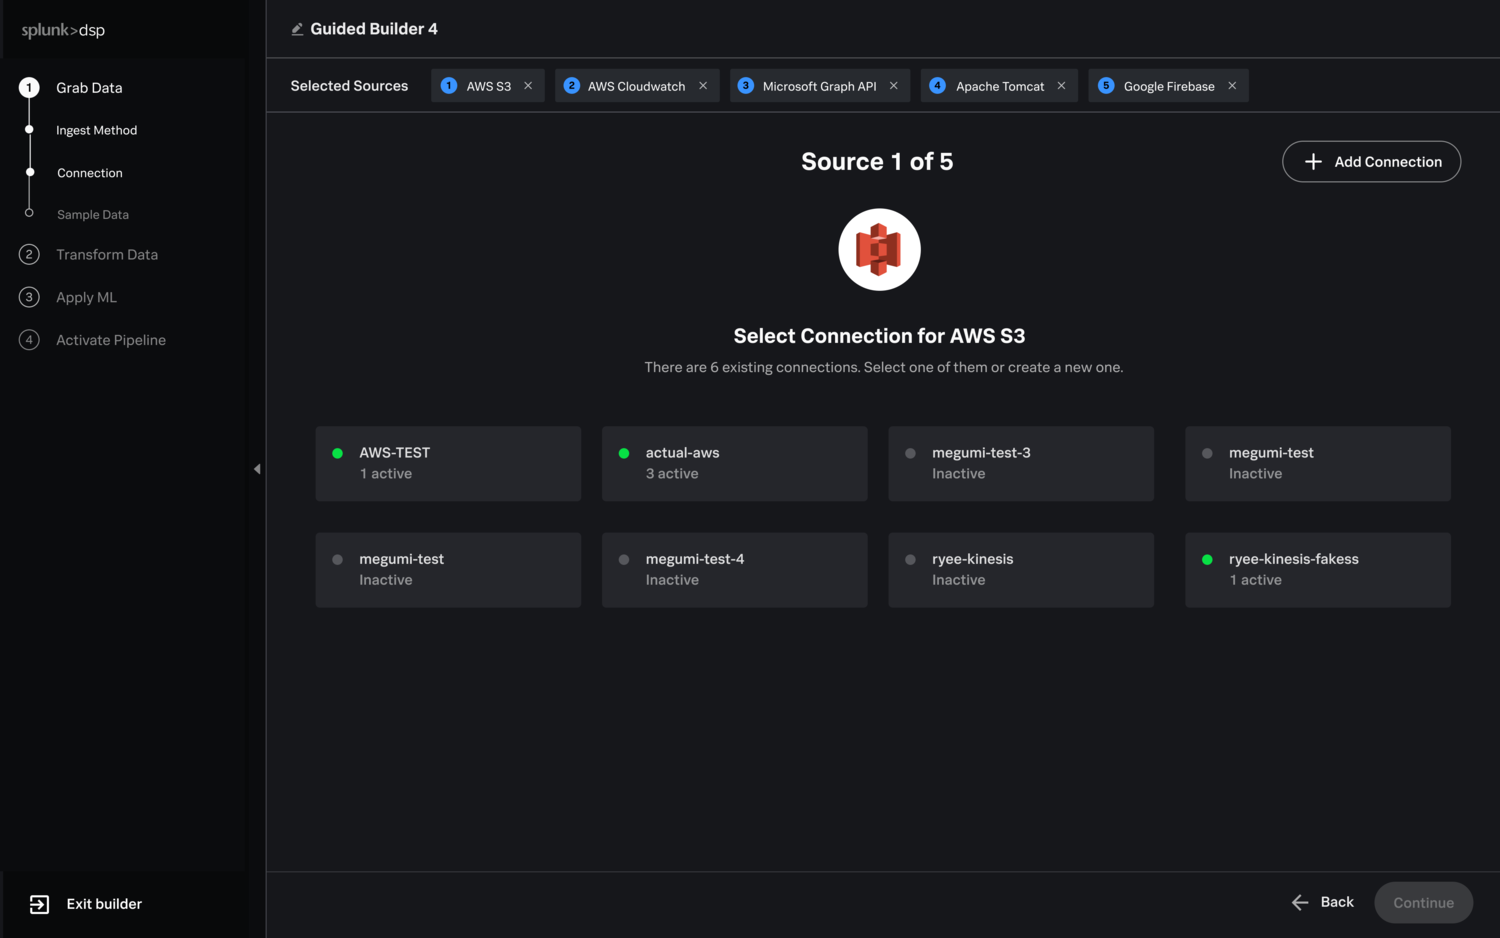Click number 1 badge on AWS S3 chip
The height and width of the screenshot is (938, 1500).
click(449, 86)
